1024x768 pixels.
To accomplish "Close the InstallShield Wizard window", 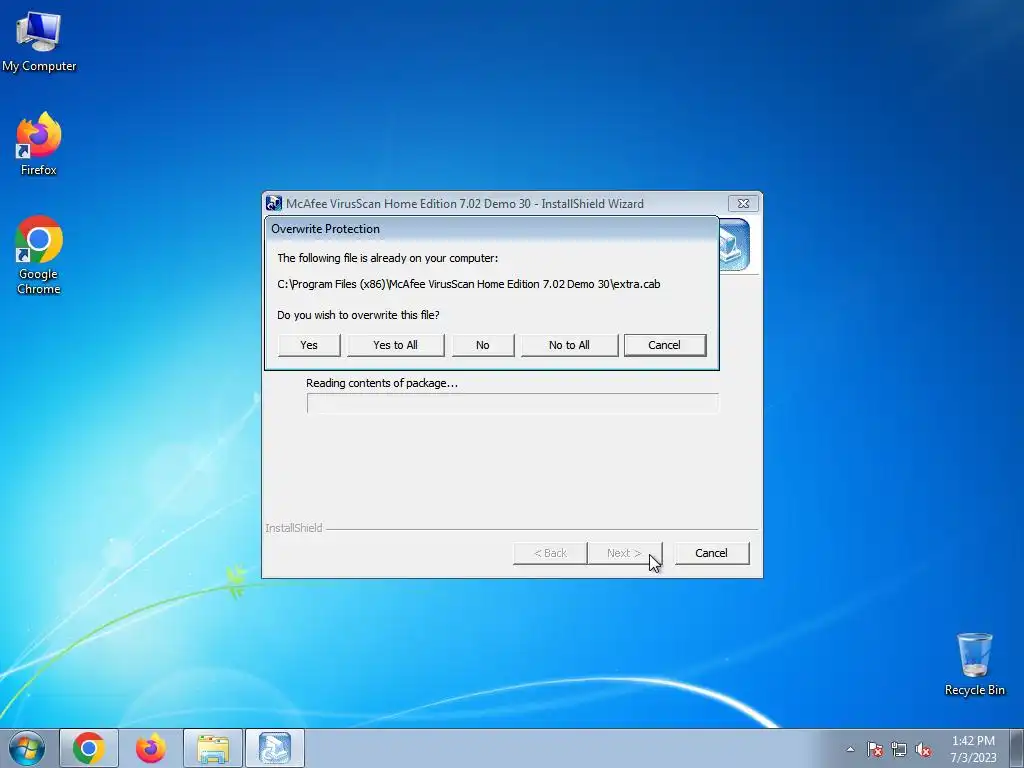I will point(743,204).
